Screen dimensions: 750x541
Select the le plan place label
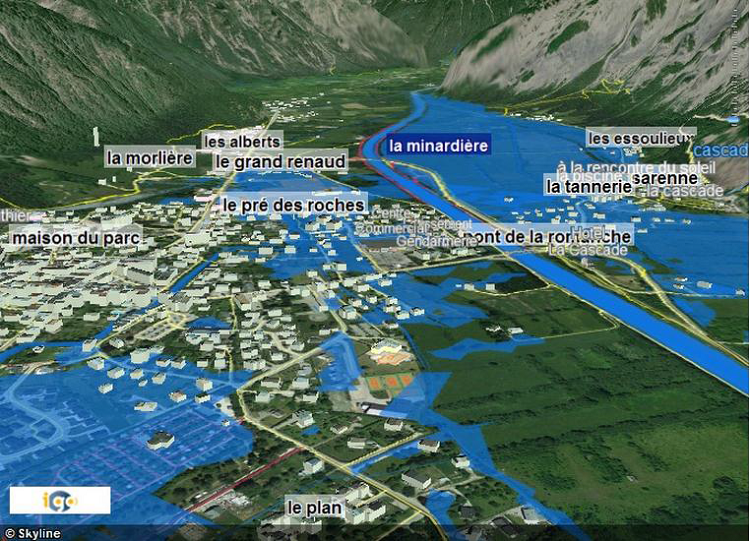pyautogui.click(x=314, y=508)
